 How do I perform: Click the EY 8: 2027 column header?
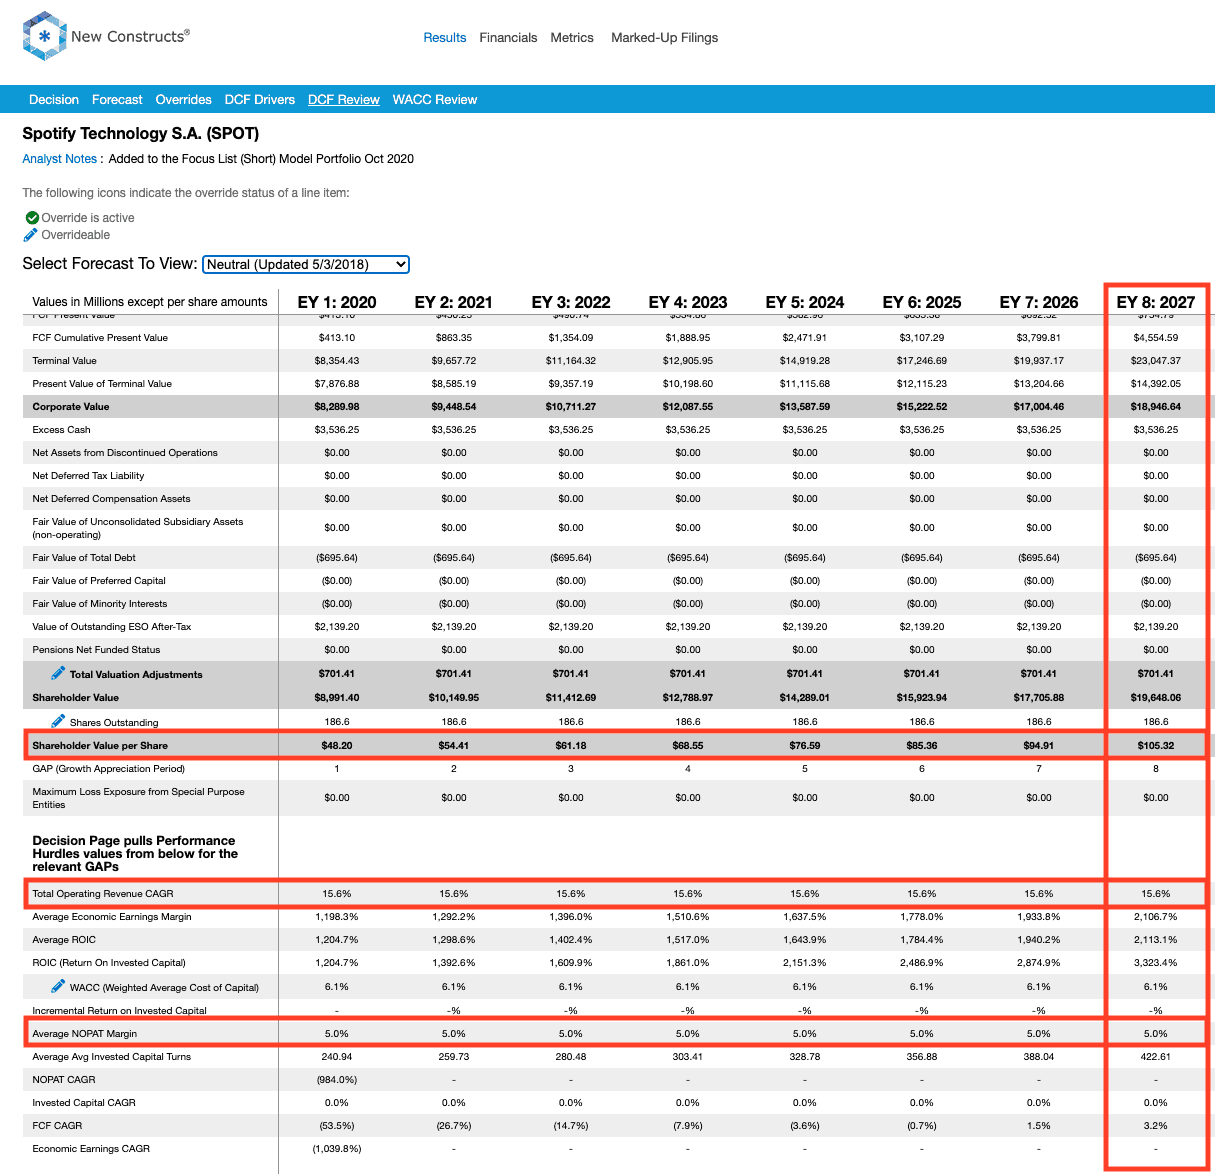1156,302
